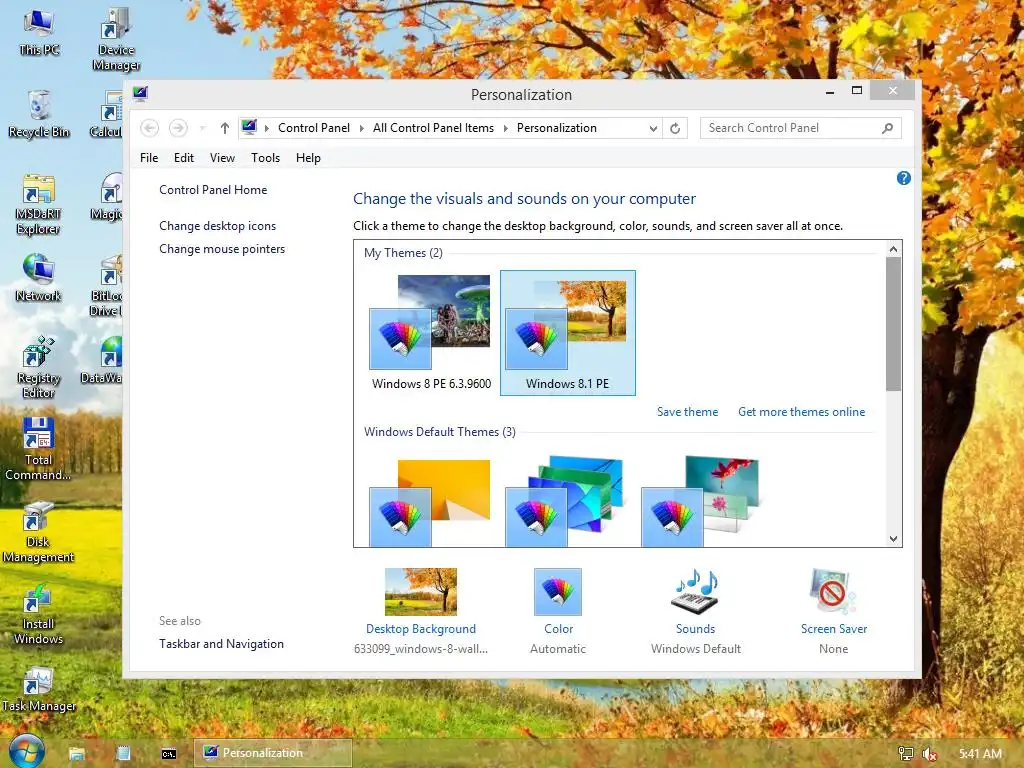1024x768 pixels.
Task: Open the Help menu
Action: pyautogui.click(x=308, y=157)
